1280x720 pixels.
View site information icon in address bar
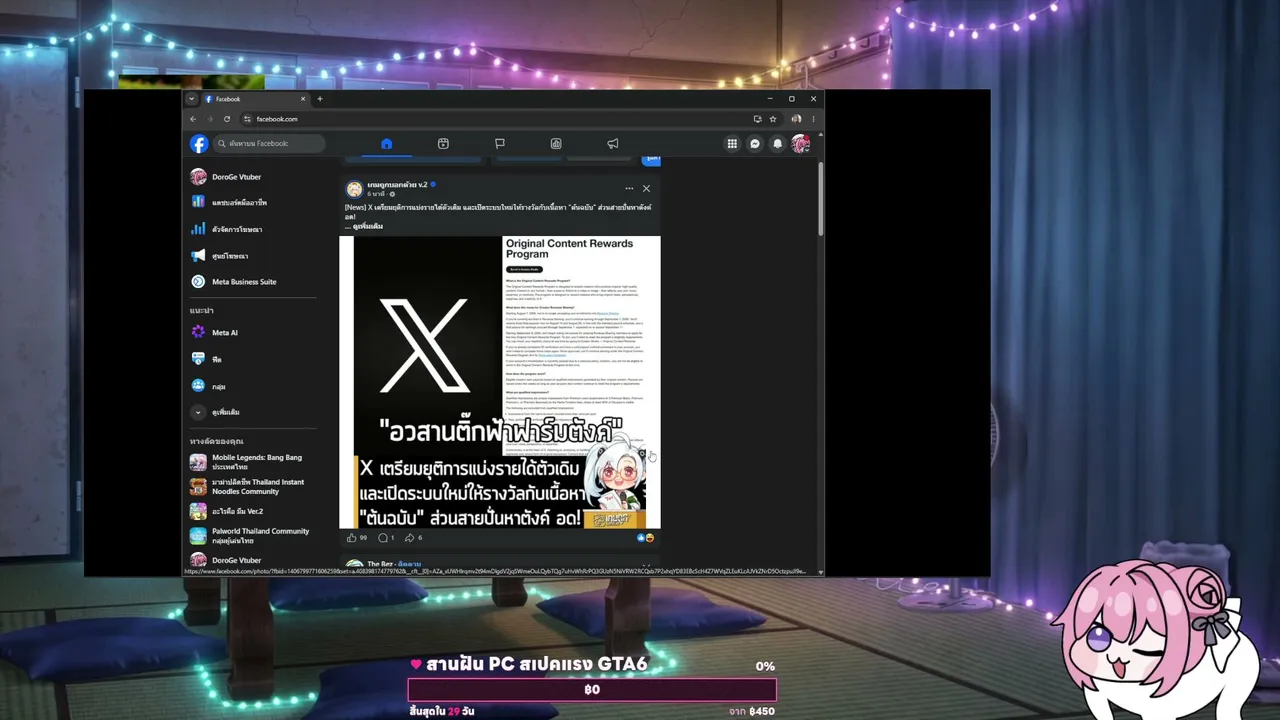(x=248, y=119)
